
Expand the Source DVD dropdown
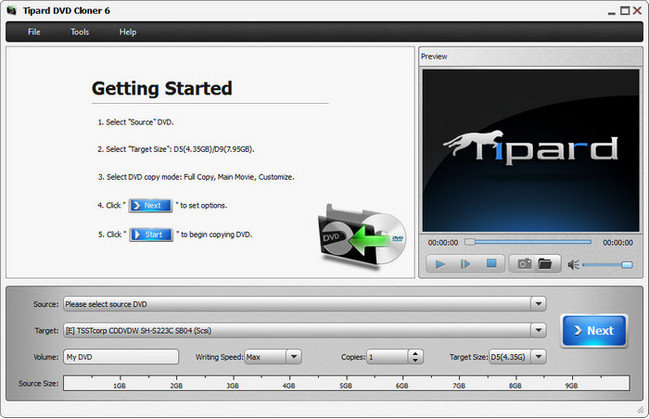tap(539, 303)
